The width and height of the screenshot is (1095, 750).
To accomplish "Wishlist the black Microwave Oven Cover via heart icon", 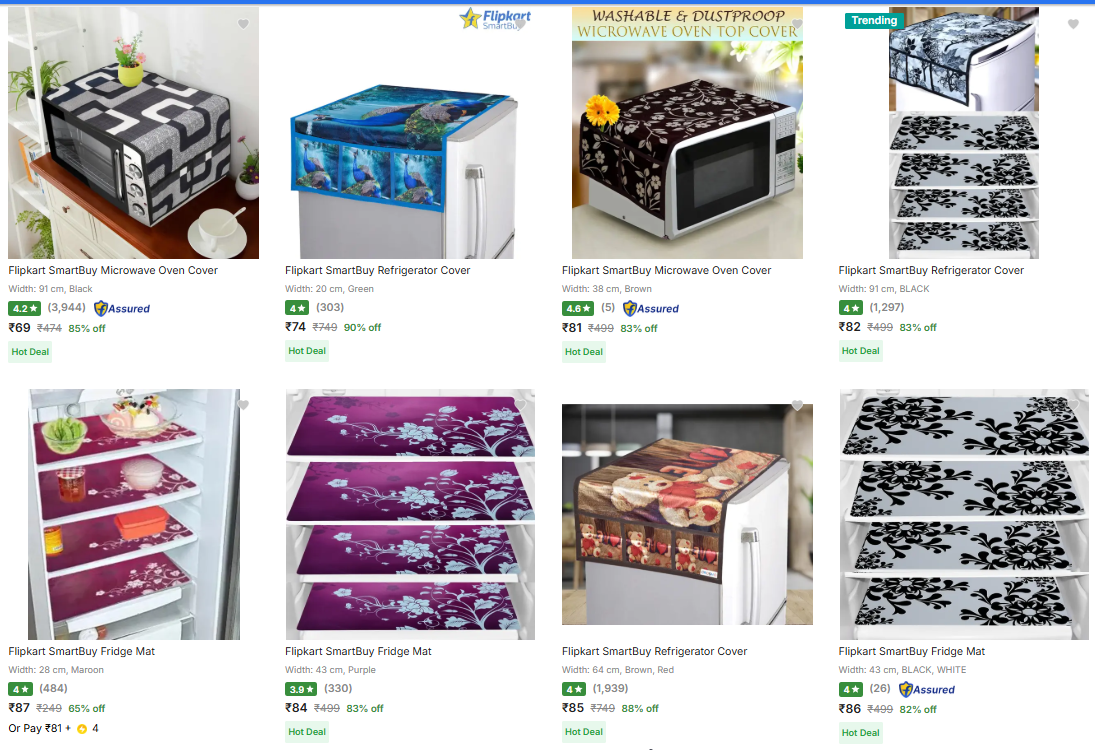I will pos(243,24).
